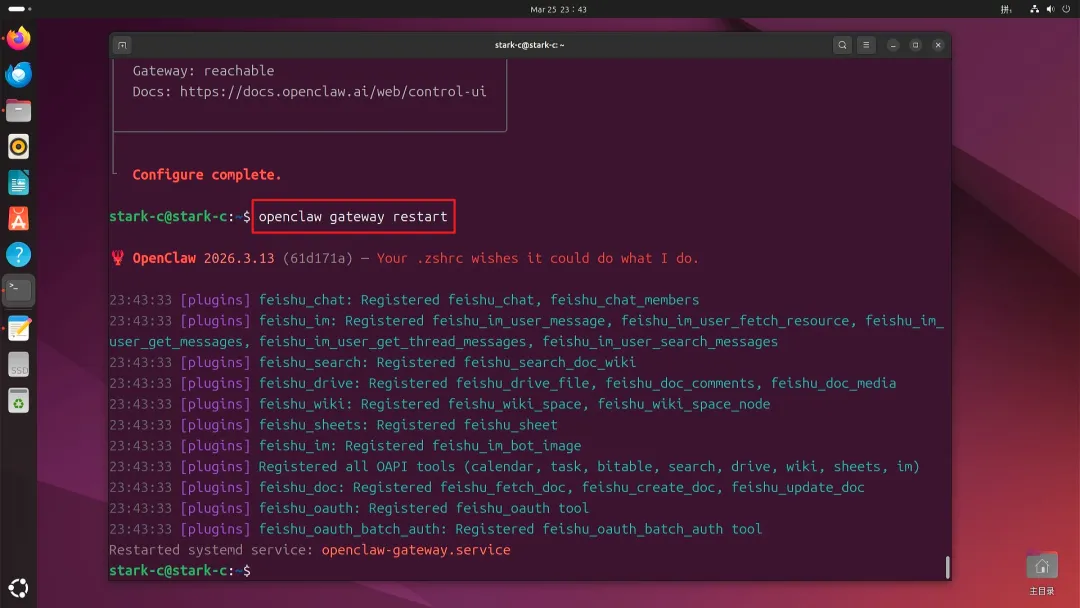The image size is (1080, 608).
Task: Open the Help icon in dock
Action: tap(19, 255)
